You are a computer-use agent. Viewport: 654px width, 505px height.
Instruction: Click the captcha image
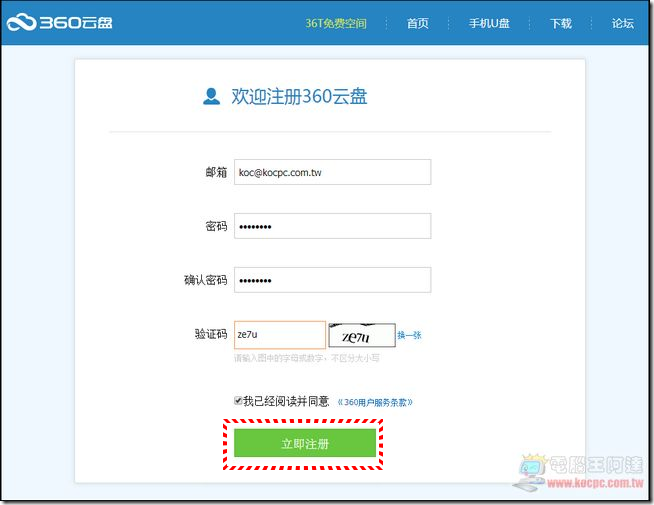click(360, 335)
